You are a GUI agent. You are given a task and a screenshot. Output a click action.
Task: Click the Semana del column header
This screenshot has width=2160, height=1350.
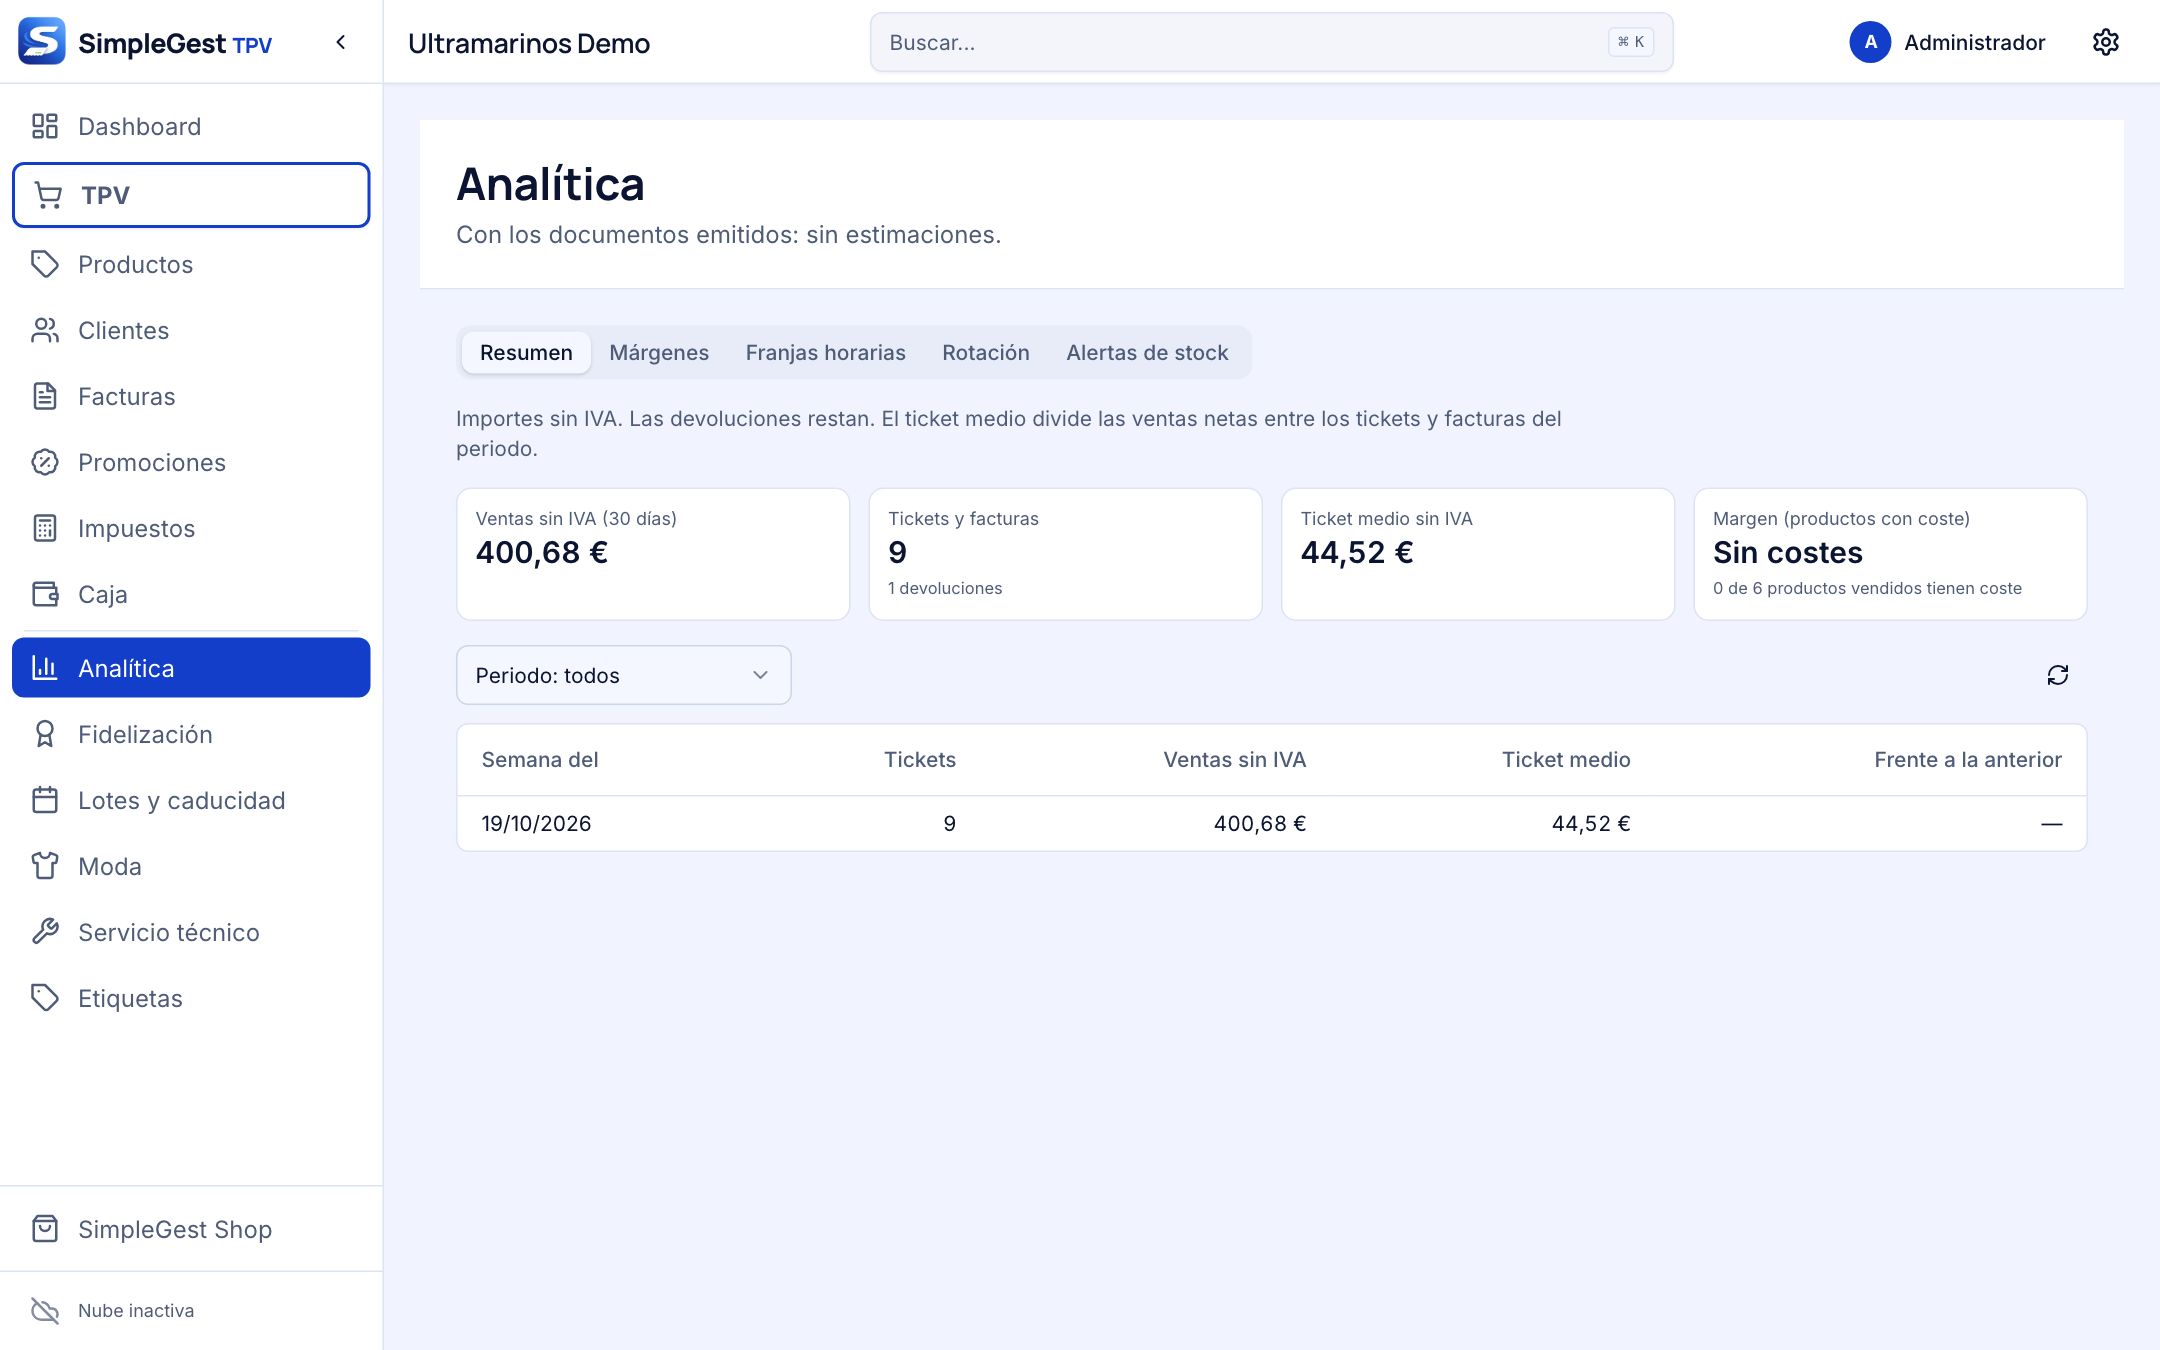(540, 760)
